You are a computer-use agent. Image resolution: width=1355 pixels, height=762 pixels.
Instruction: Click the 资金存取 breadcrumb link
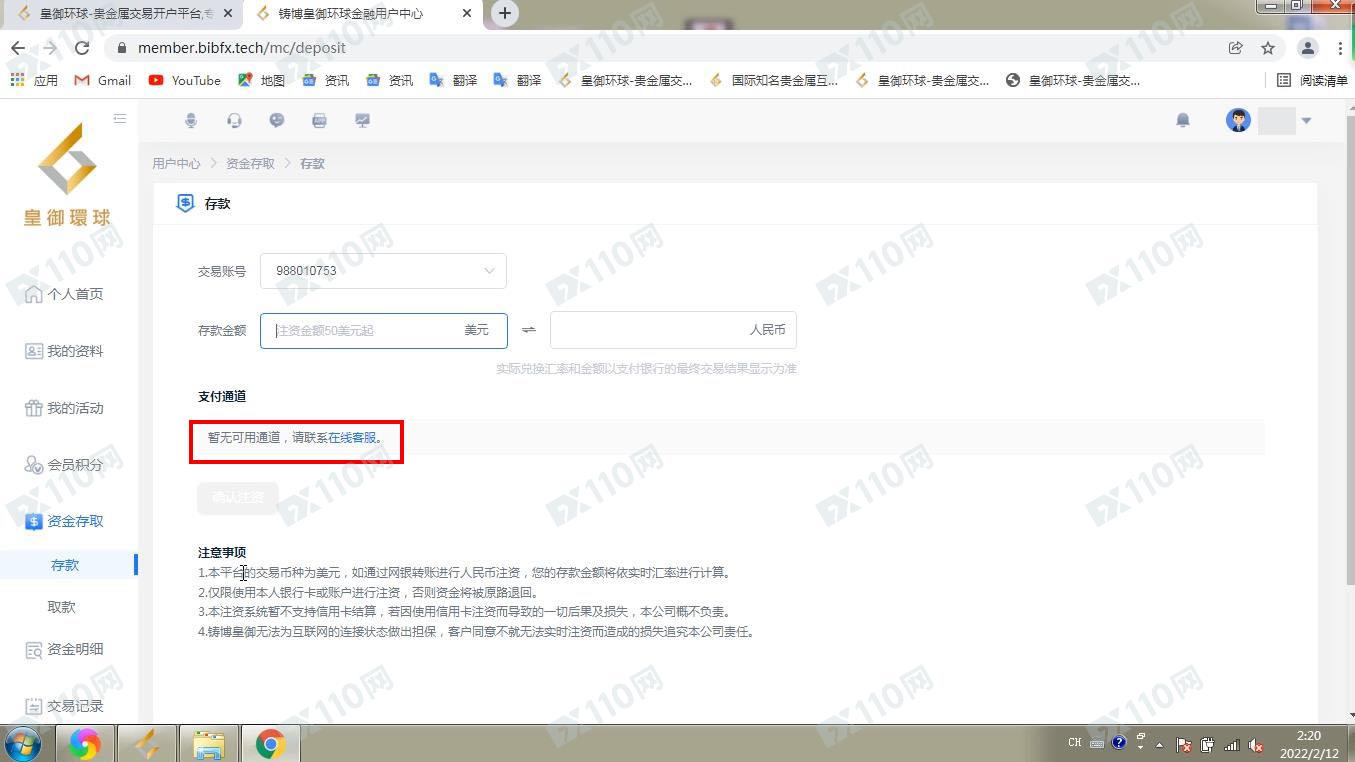[250, 163]
